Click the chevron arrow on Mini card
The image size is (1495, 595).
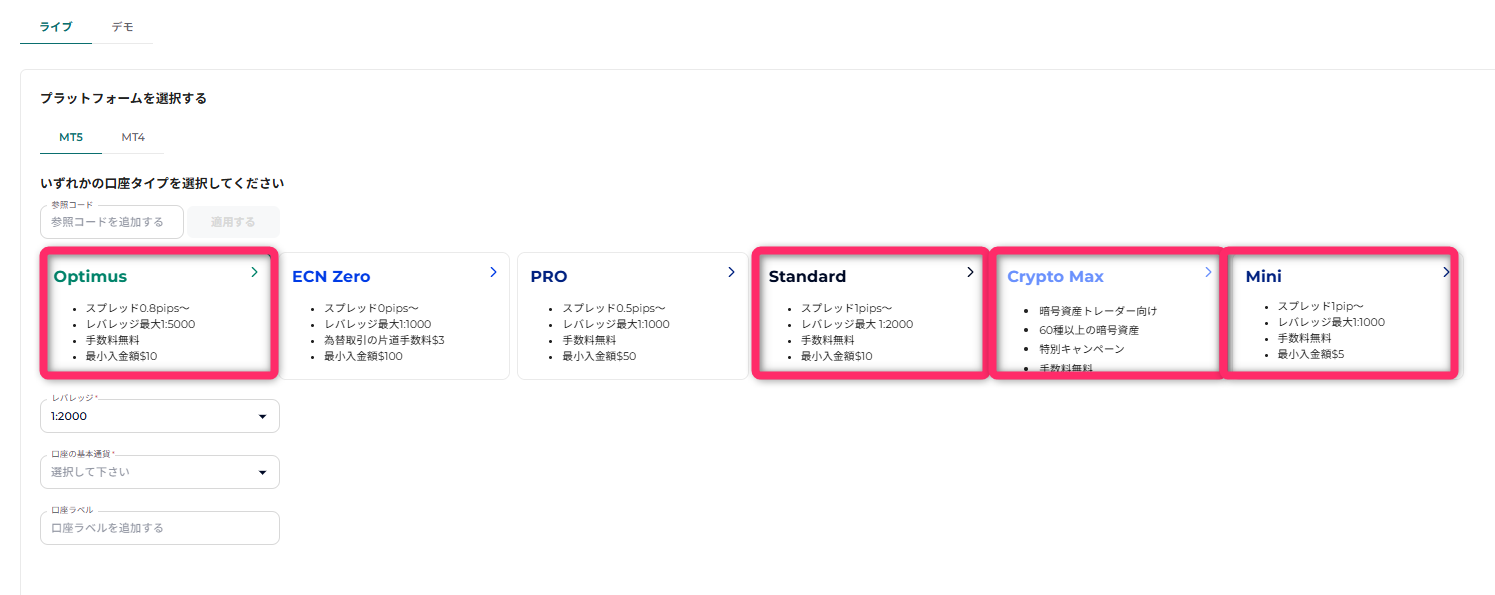click(1446, 271)
